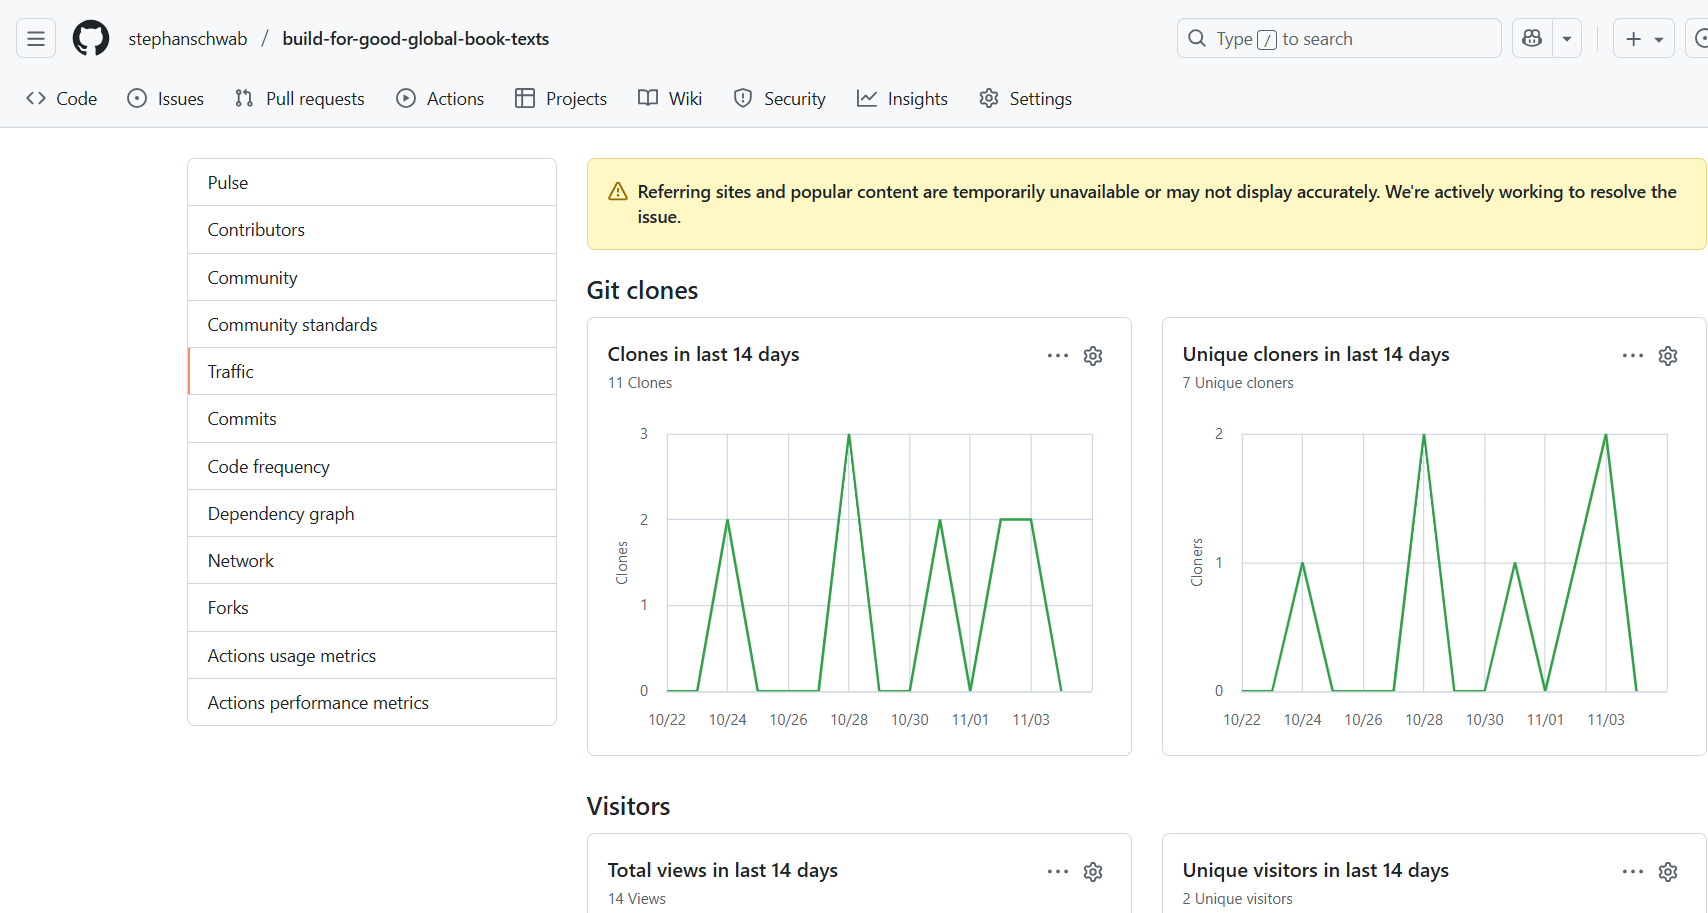
Task: Select Contributors in the Insights sidebar
Action: (x=256, y=230)
